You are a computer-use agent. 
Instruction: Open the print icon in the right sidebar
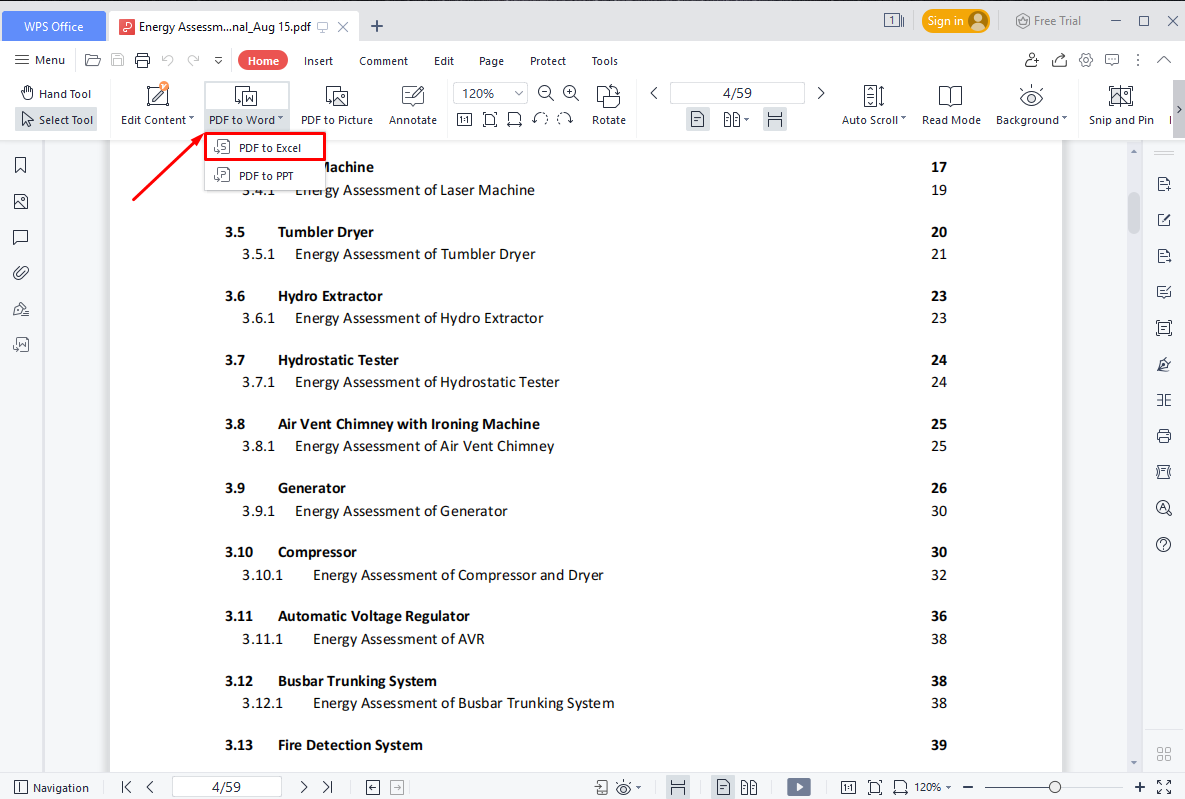click(1163, 436)
